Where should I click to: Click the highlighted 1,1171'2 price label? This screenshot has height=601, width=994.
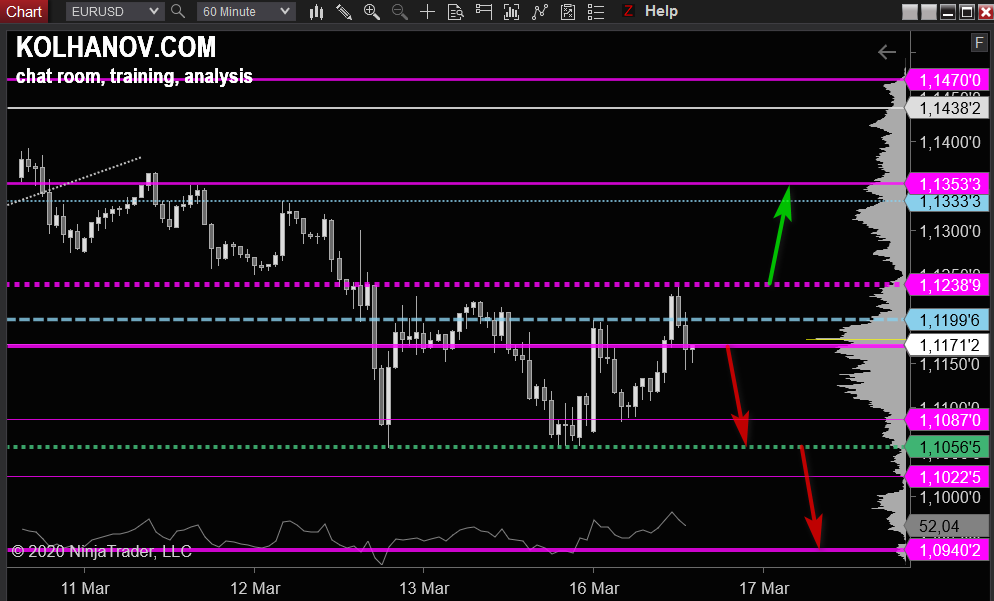[948, 344]
